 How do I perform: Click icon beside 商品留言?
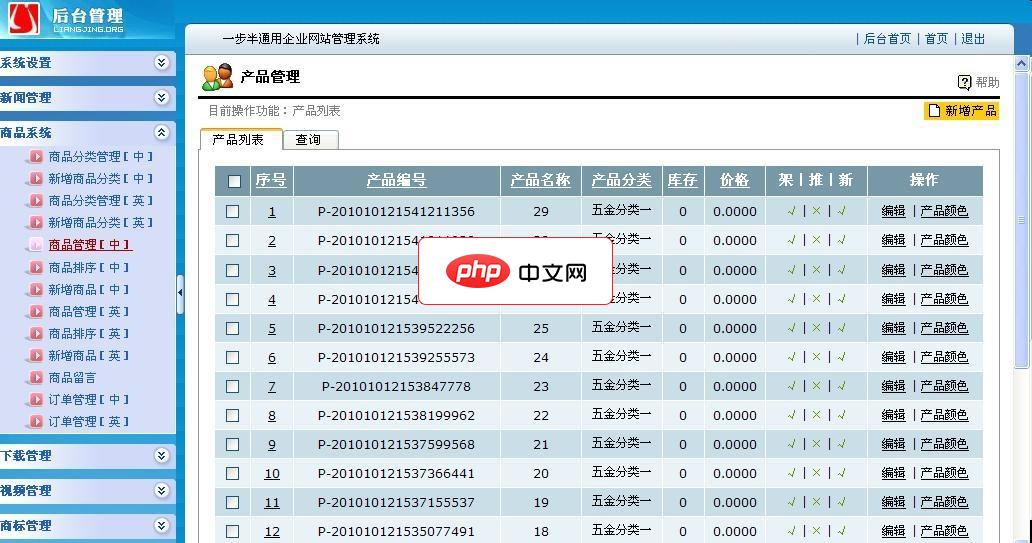[36, 377]
